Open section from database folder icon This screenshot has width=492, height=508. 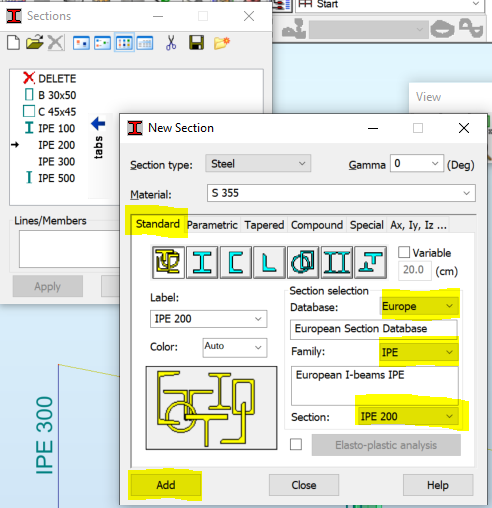click(x=35, y=43)
